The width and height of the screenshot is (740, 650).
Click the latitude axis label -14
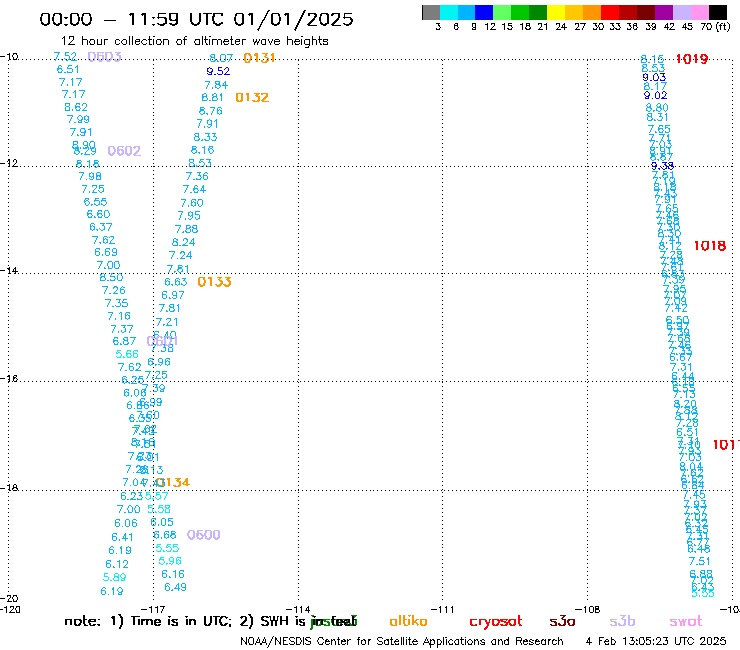(9, 270)
